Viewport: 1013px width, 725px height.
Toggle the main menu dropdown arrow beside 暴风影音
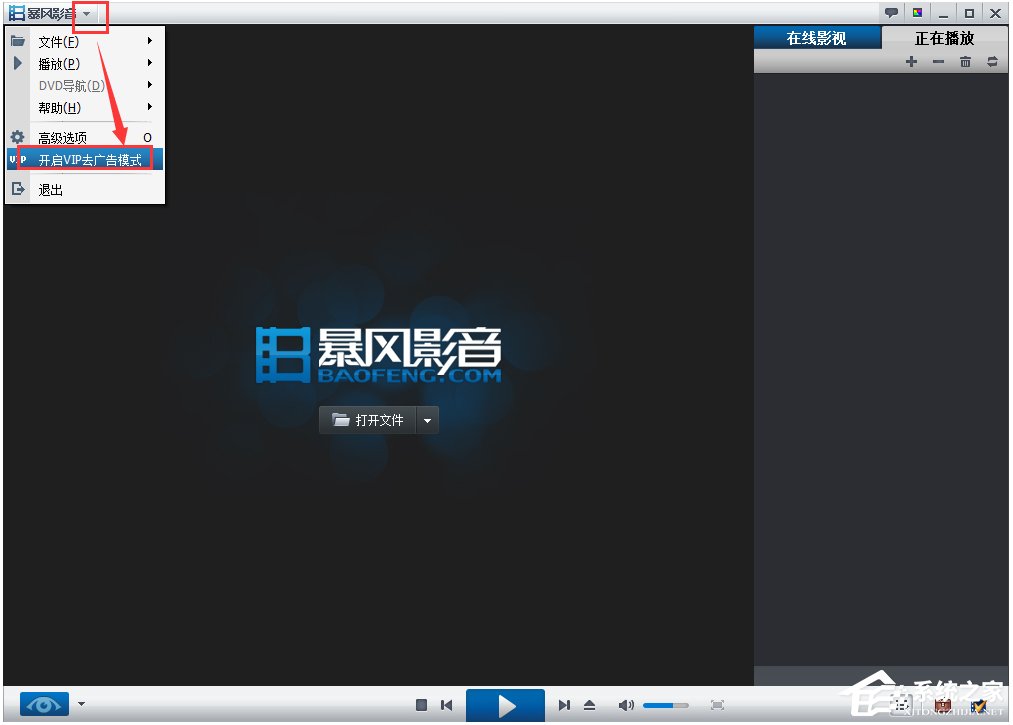[x=87, y=14]
